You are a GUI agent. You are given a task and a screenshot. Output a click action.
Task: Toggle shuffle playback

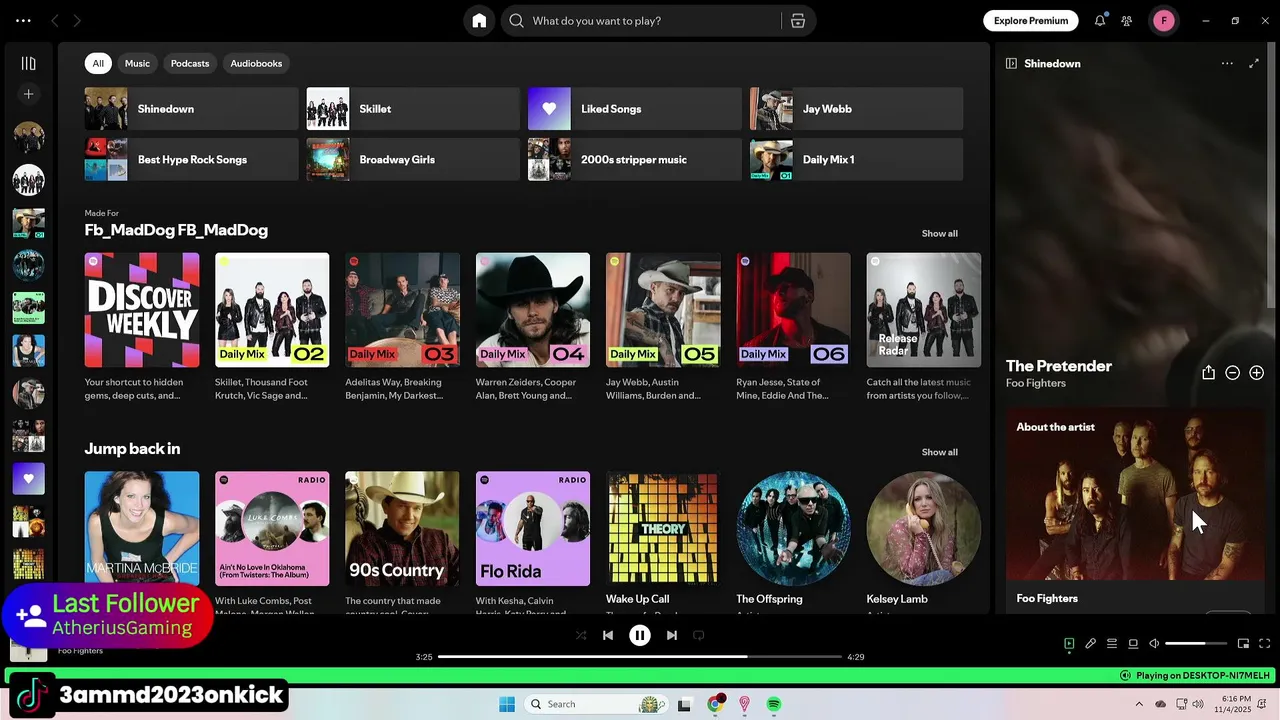coord(581,635)
